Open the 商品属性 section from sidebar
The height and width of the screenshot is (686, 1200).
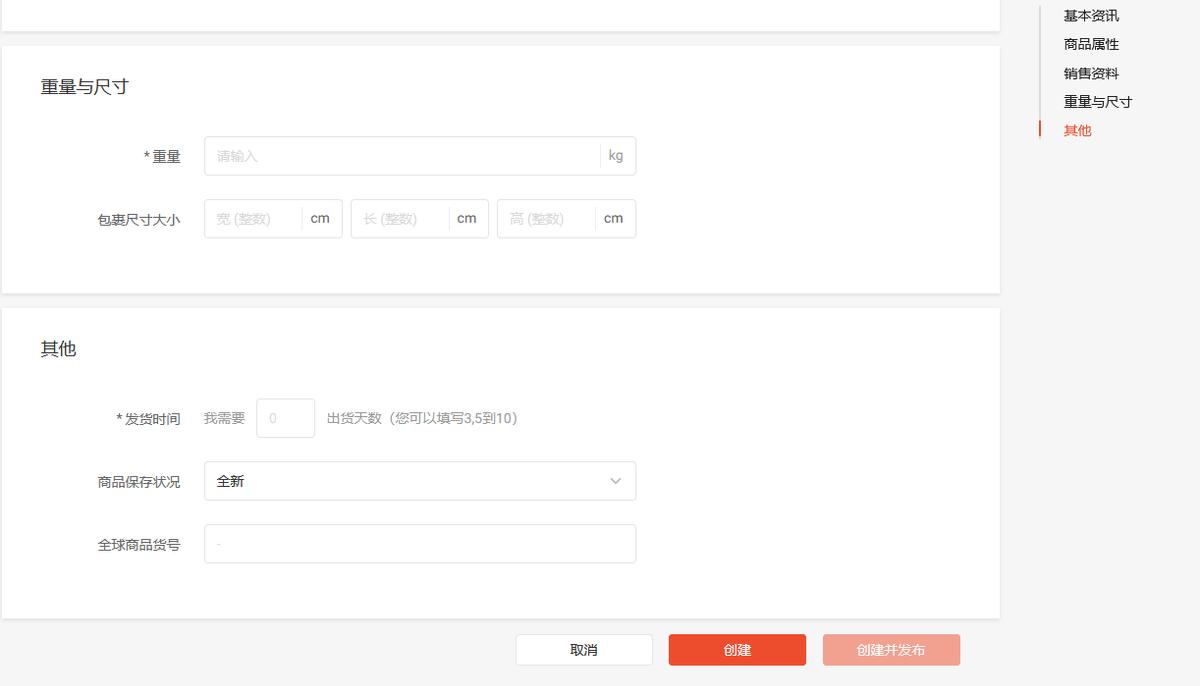(1090, 44)
